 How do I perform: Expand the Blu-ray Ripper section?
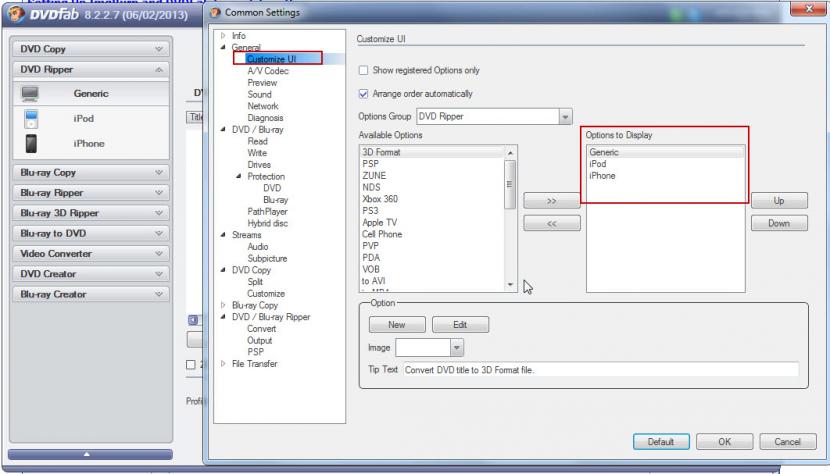click(91, 193)
